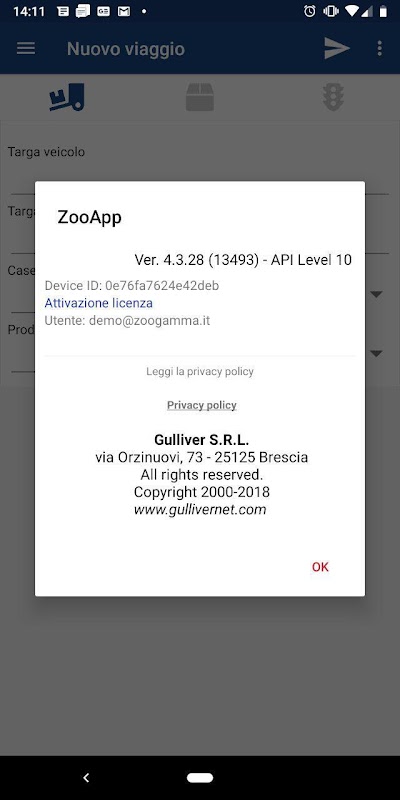Screen dimensions: 400x800
Task: Expand the first dropdown arrow behind the dialog
Action: [377, 294]
